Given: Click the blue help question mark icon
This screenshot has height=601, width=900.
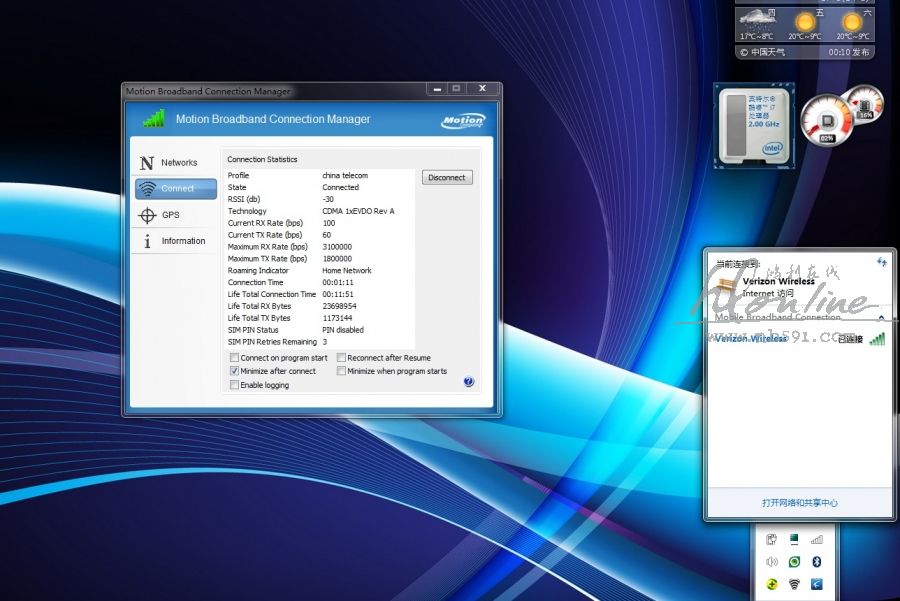Looking at the screenshot, I should 469,382.
